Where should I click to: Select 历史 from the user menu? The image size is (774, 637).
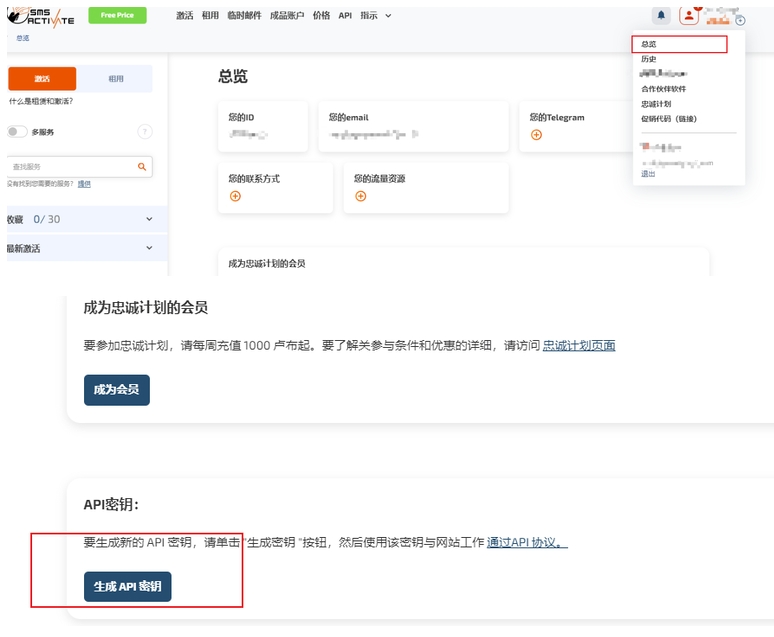[649, 59]
